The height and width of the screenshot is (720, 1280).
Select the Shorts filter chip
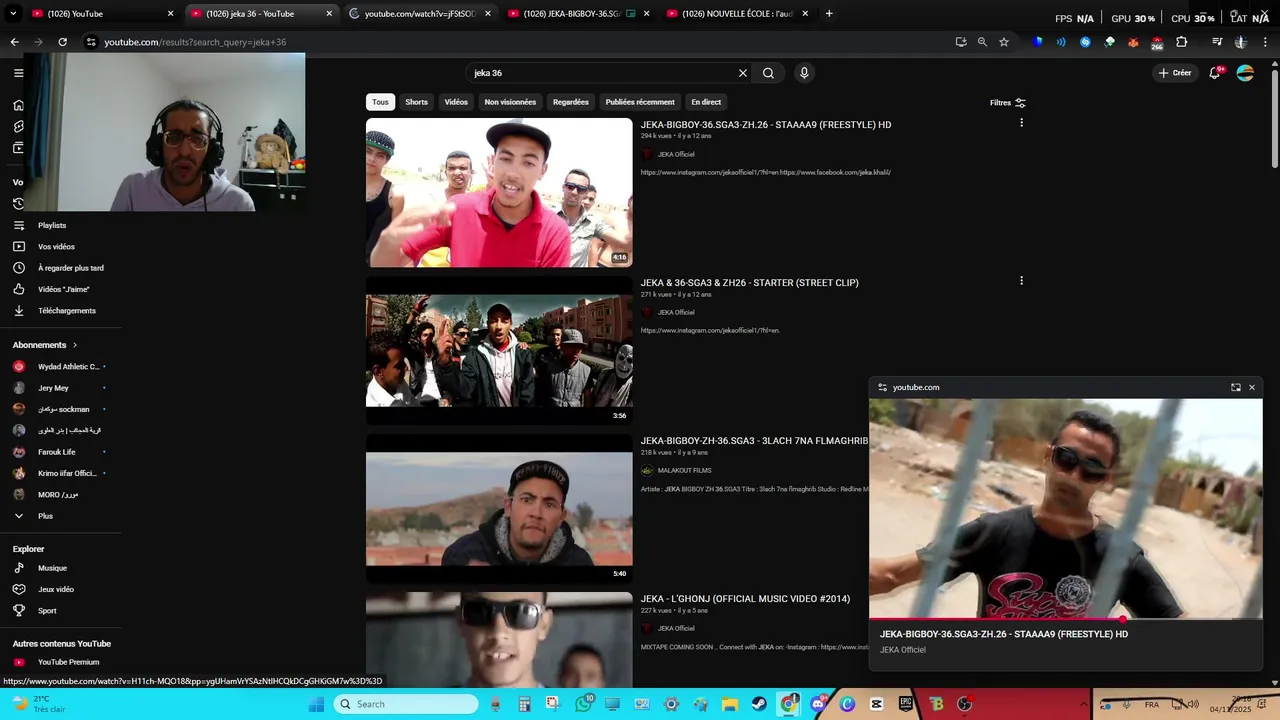(x=417, y=102)
